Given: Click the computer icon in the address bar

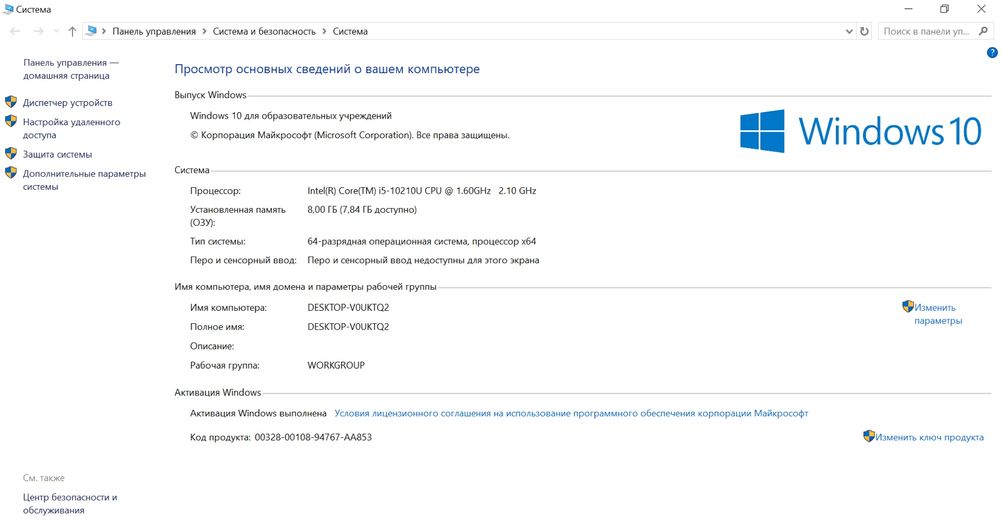Looking at the screenshot, I should (91, 31).
